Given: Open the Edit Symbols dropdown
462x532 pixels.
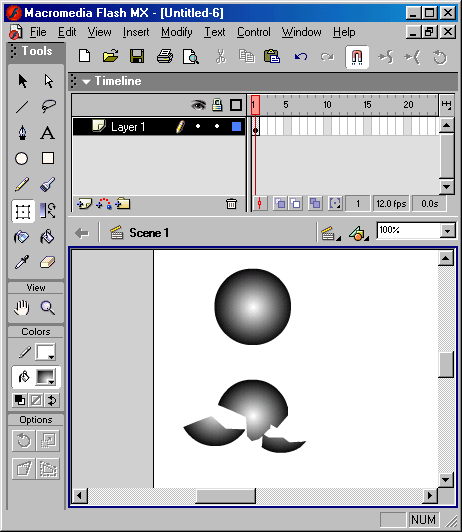Looking at the screenshot, I should (x=359, y=233).
